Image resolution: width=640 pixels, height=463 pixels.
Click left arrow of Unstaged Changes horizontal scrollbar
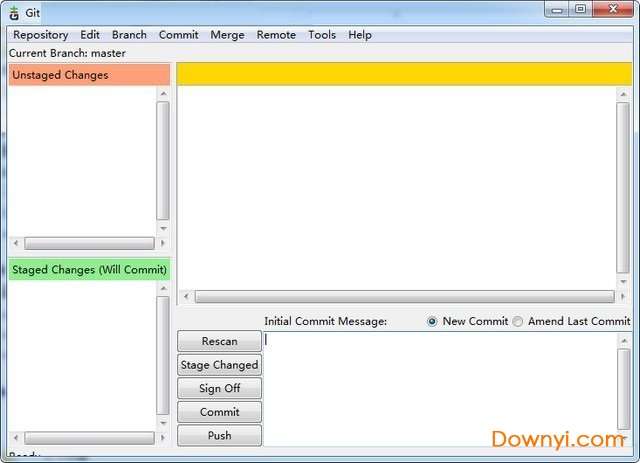(x=16, y=243)
